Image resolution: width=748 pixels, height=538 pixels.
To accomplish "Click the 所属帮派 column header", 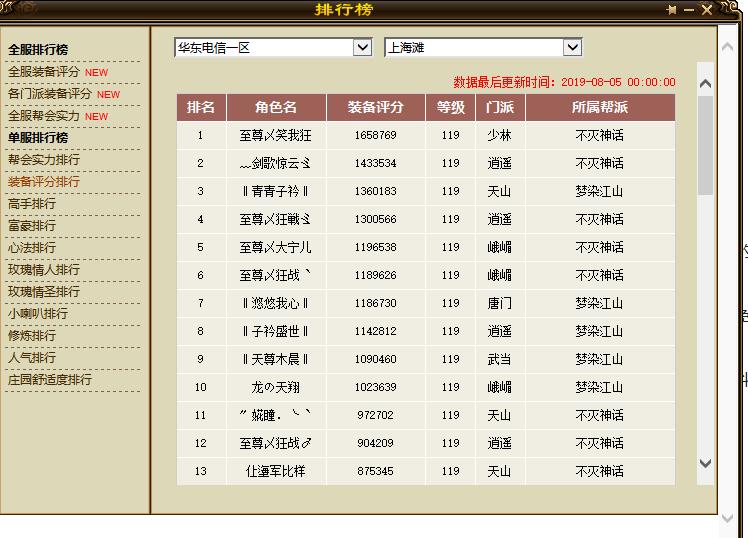I will click(600, 107).
